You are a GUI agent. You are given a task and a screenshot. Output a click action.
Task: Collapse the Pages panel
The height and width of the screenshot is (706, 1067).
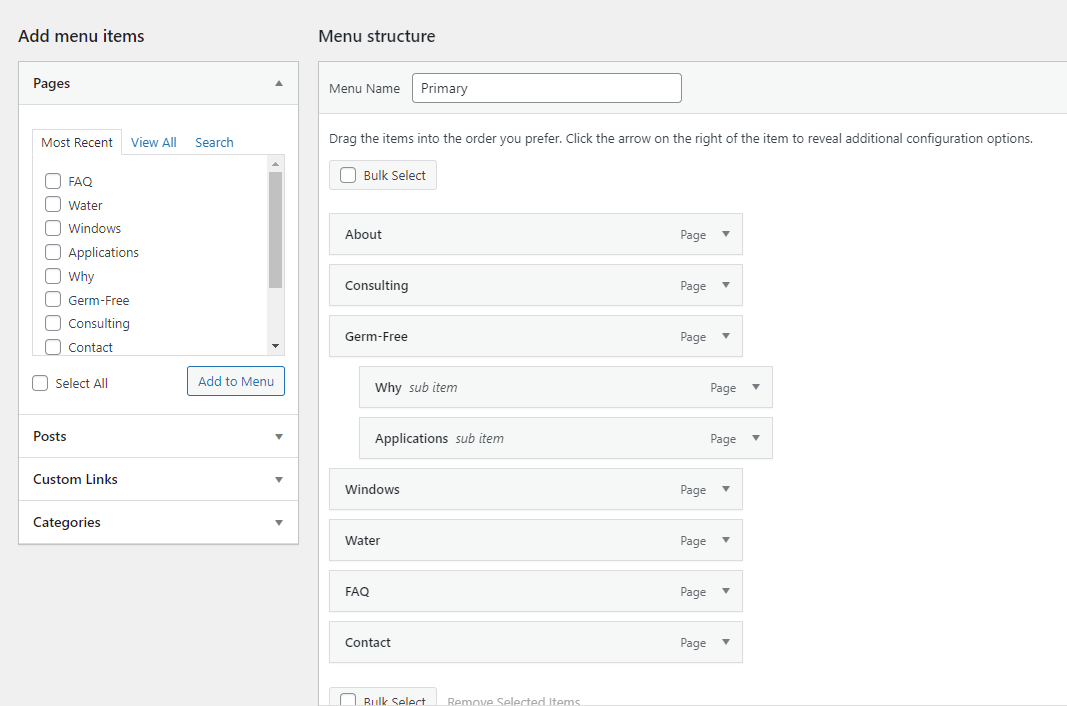[x=279, y=83]
